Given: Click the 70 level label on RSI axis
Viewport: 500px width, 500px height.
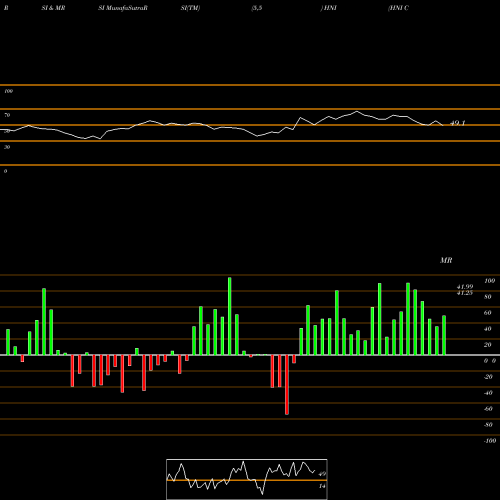Looking at the screenshot, I should (7, 115).
